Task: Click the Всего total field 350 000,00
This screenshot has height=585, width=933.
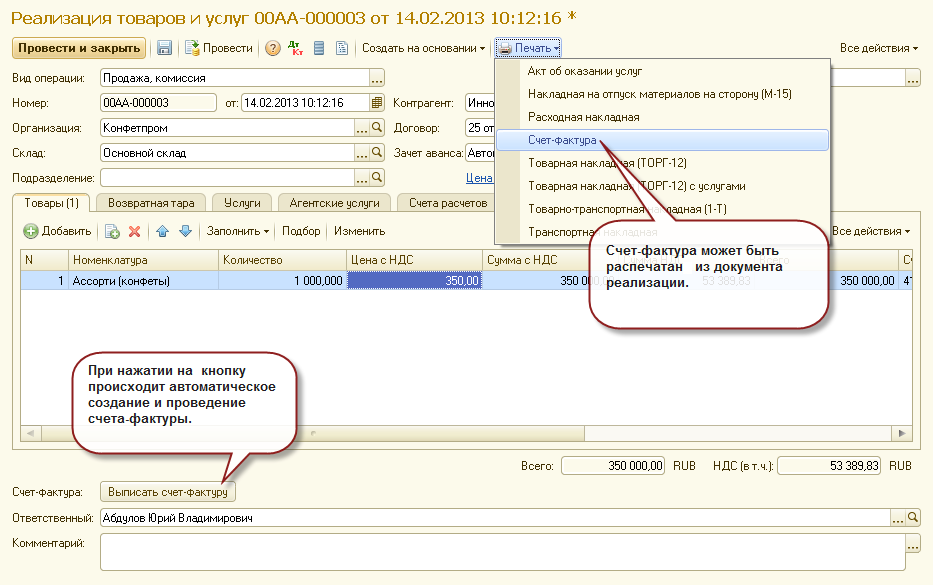Action: click(x=613, y=466)
